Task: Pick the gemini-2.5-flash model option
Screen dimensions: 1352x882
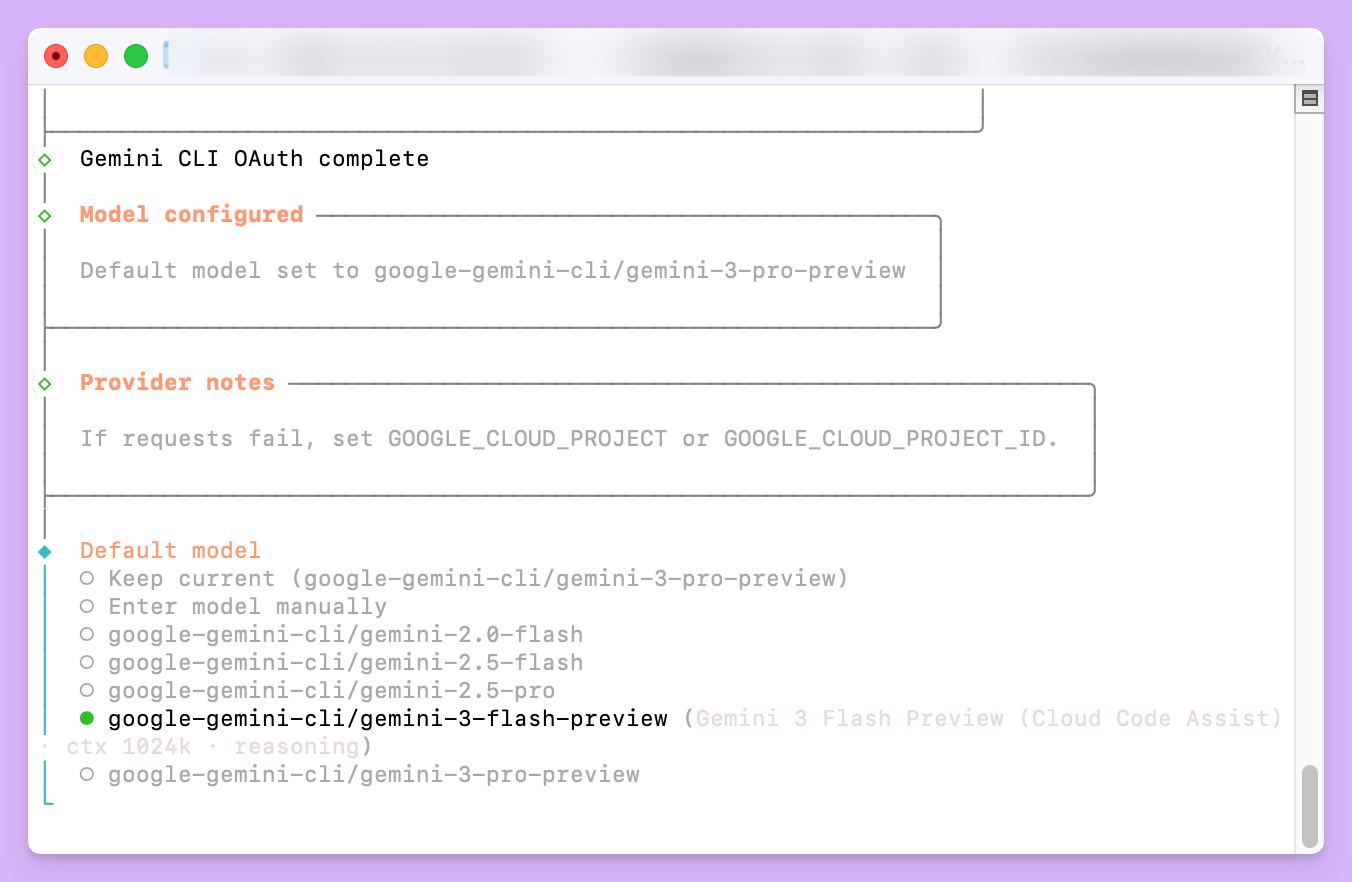Action: (x=87, y=663)
